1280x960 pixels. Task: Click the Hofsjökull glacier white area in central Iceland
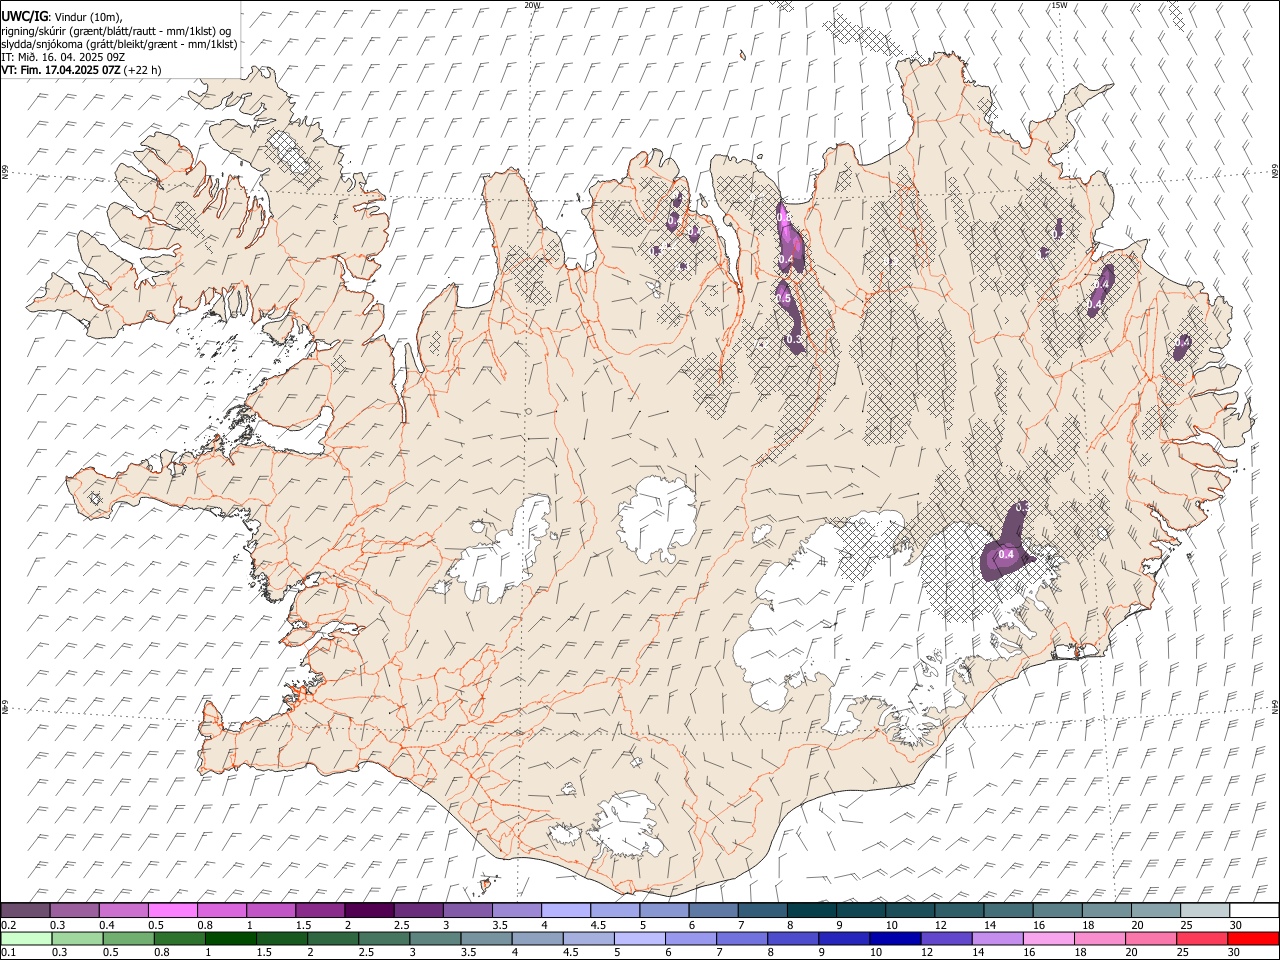click(x=657, y=520)
